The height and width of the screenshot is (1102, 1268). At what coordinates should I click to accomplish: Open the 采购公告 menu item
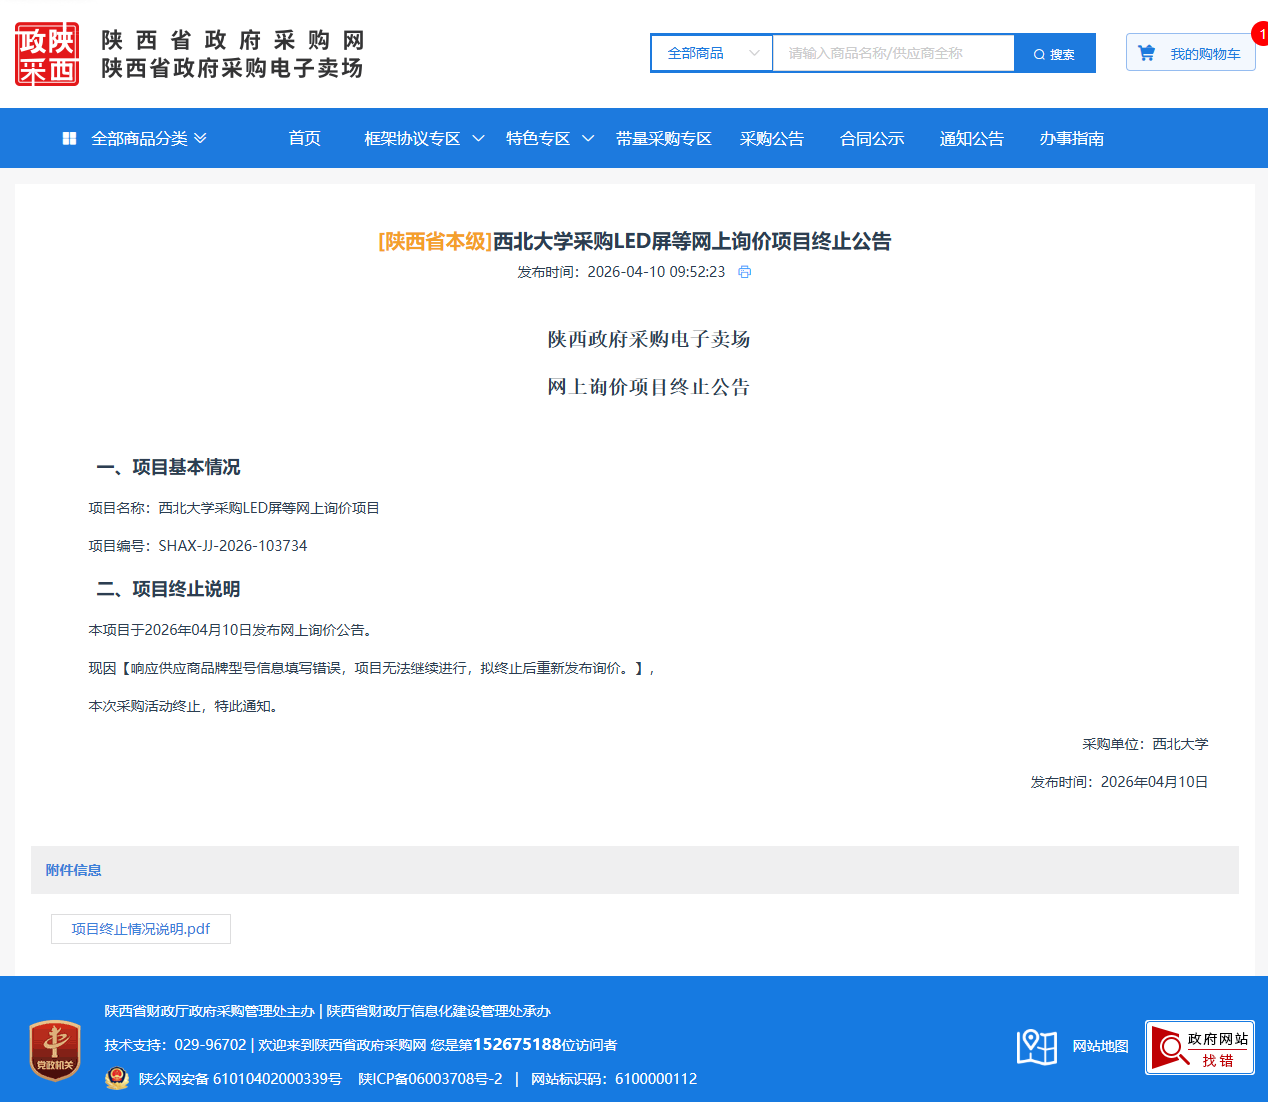pyautogui.click(x=771, y=138)
